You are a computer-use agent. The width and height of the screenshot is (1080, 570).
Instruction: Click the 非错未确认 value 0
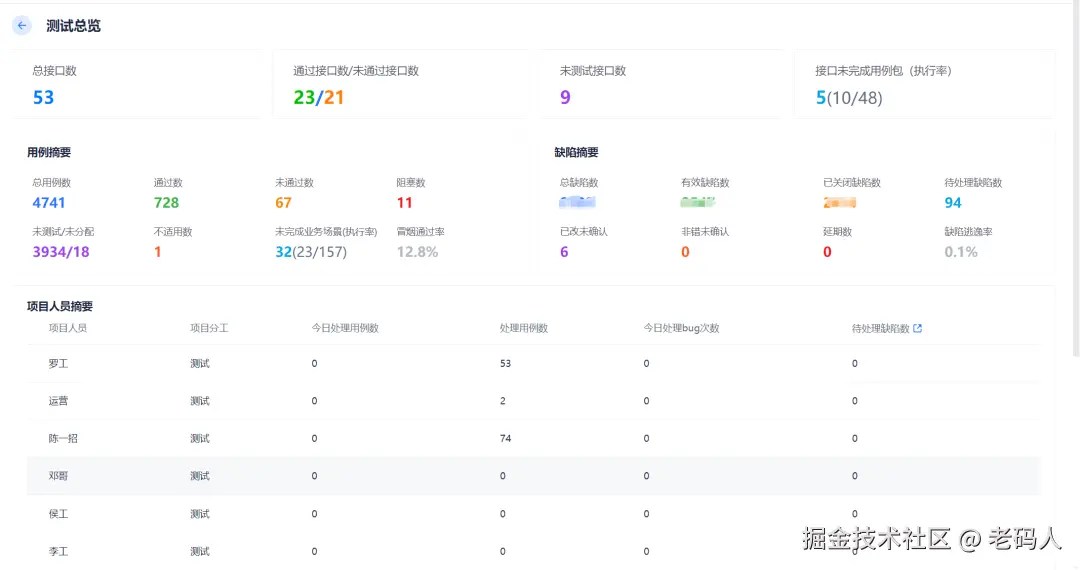point(685,252)
